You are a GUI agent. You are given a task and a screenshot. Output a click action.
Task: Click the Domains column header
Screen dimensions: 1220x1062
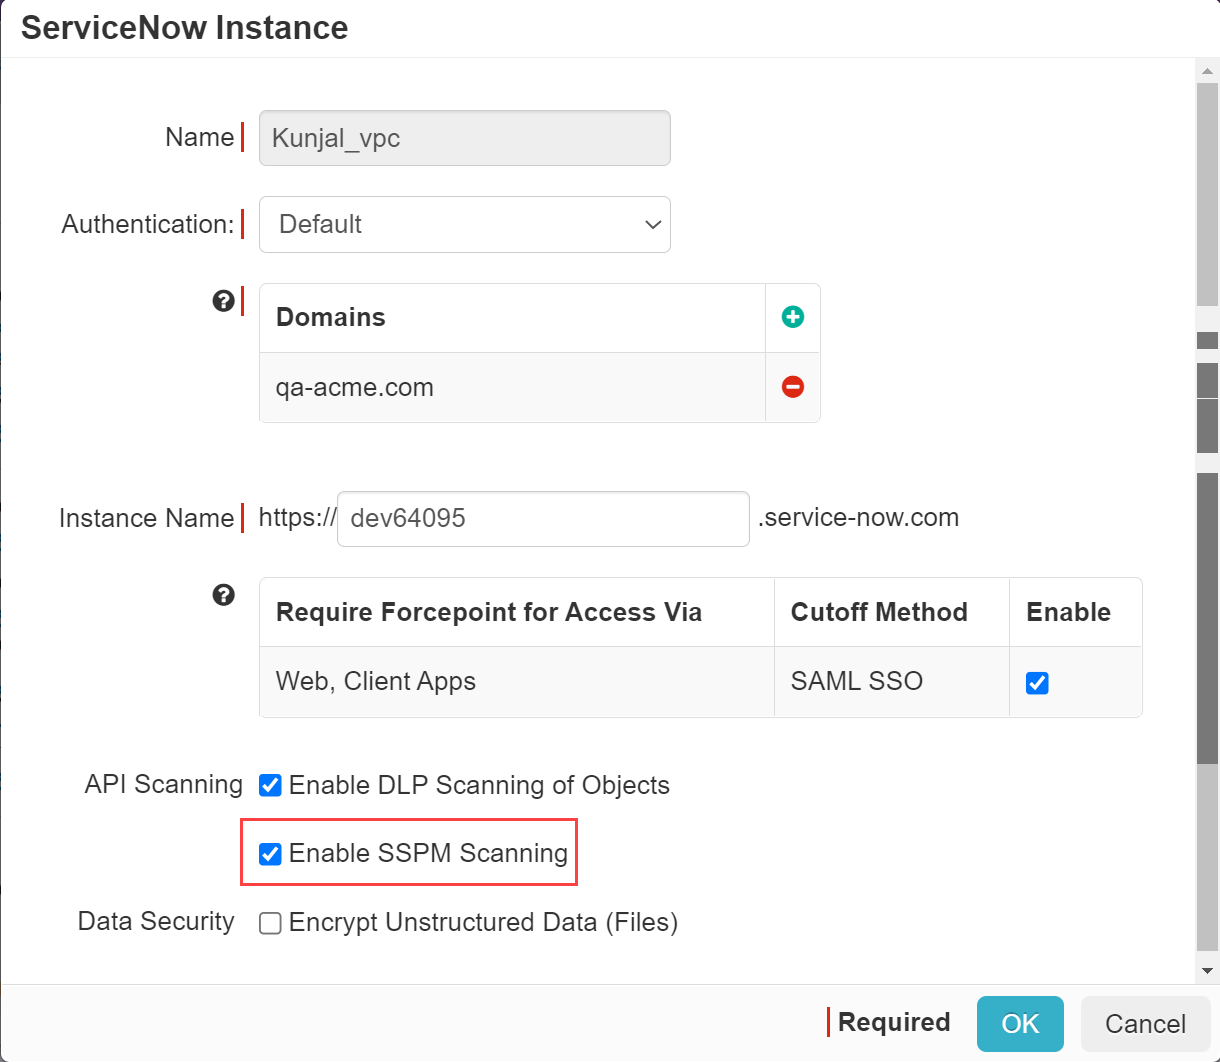coord(330,317)
